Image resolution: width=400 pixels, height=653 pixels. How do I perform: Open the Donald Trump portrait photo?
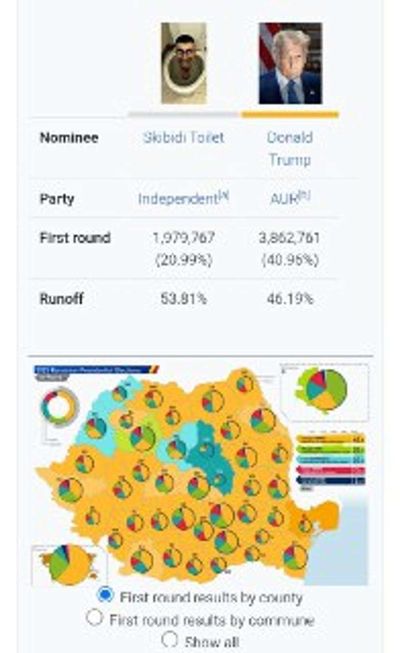point(290,63)
